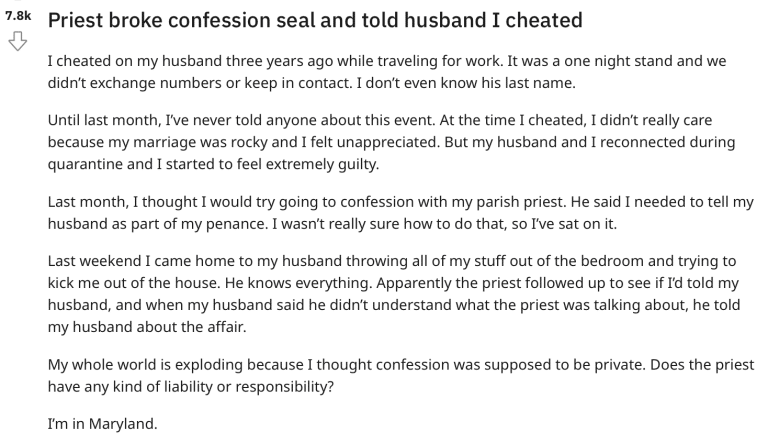The image size is (768, 443).
Task: Click the paragraph starting 'My whole world is exploding'
Action: [401, 375]
